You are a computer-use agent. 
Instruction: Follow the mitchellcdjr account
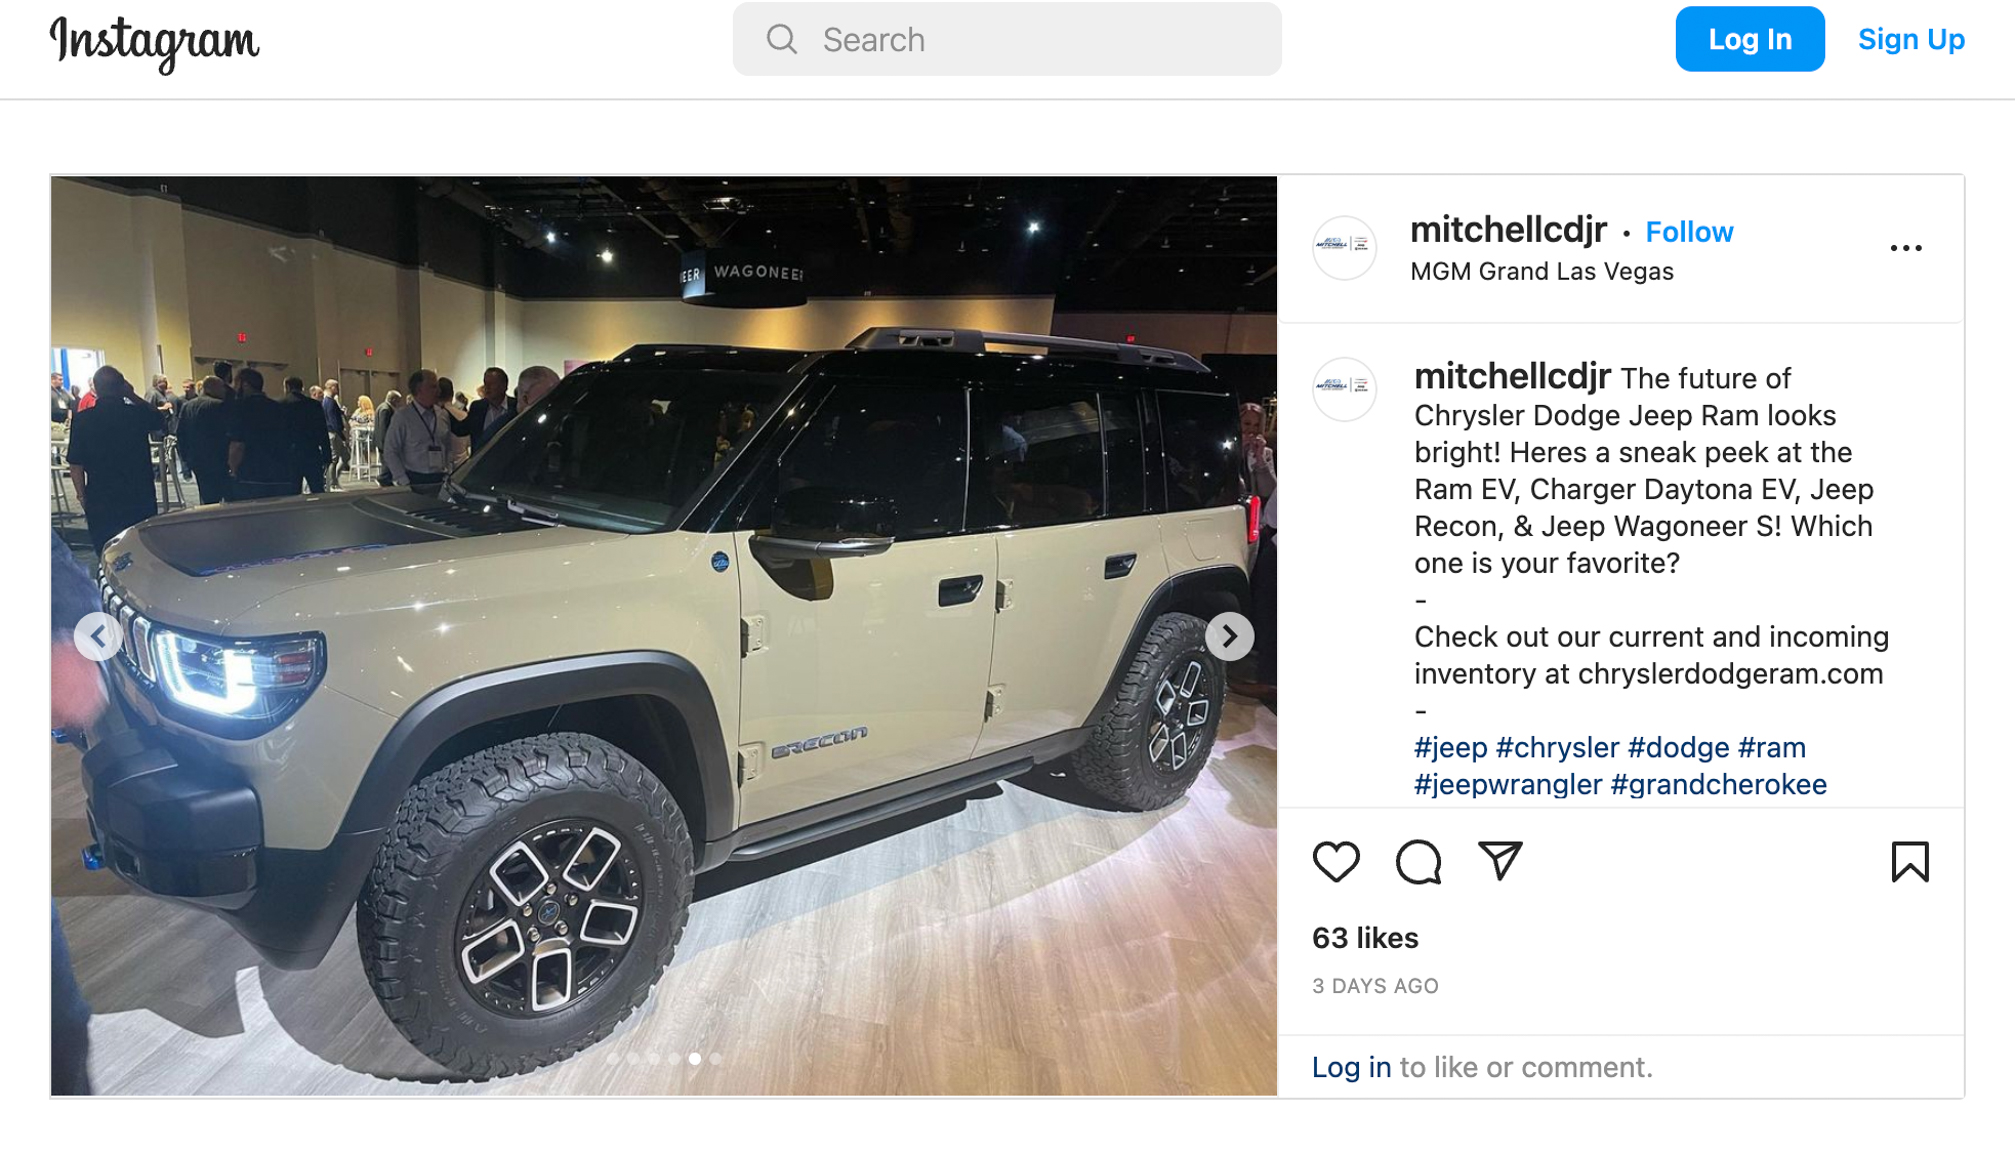pos(1689,232)
